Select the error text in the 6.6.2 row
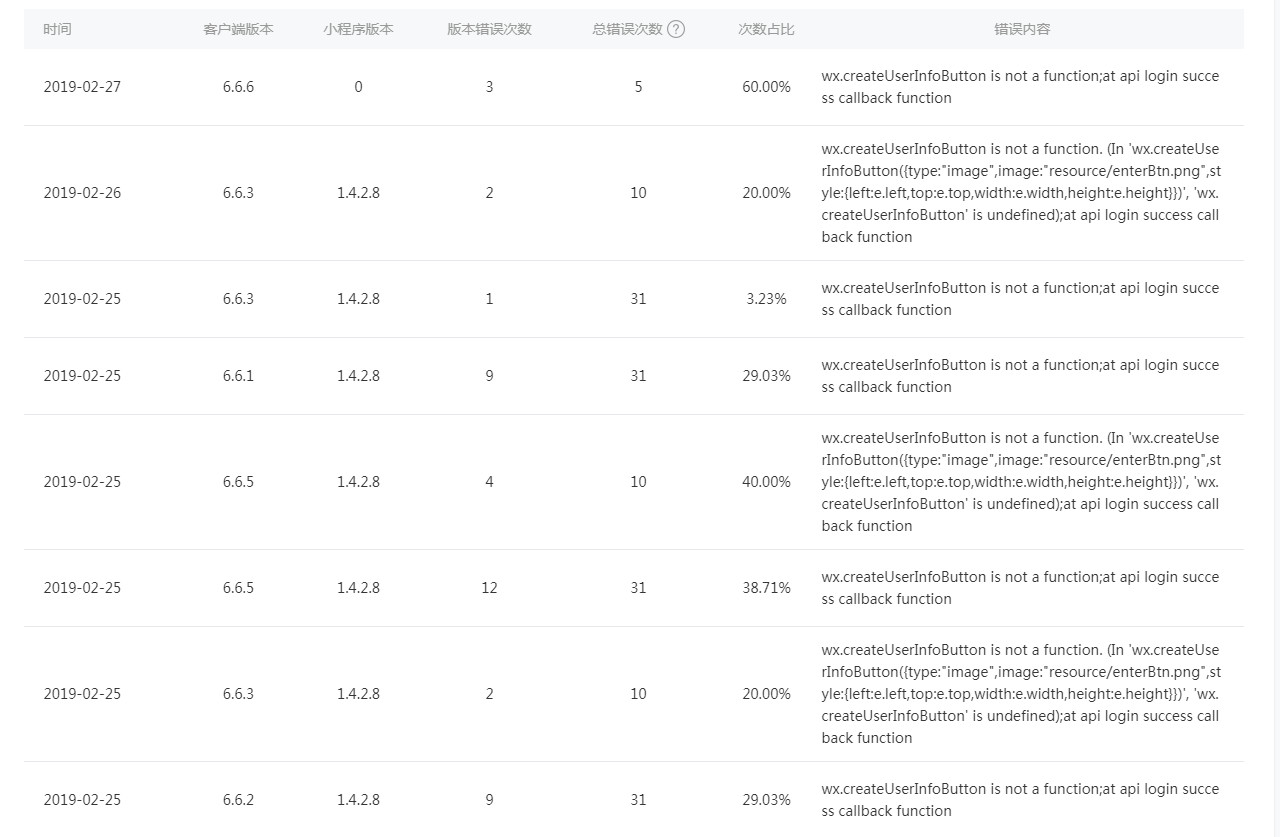This screenshot has width=1280, height=837. 1020,800
